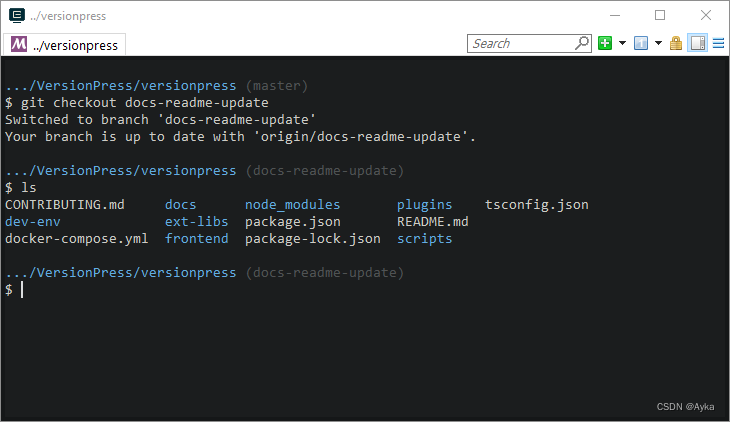Image resolution: width=730 pixels, height=422 pixels.
Task: Maximize the terminal window
Action: [660, 15]
